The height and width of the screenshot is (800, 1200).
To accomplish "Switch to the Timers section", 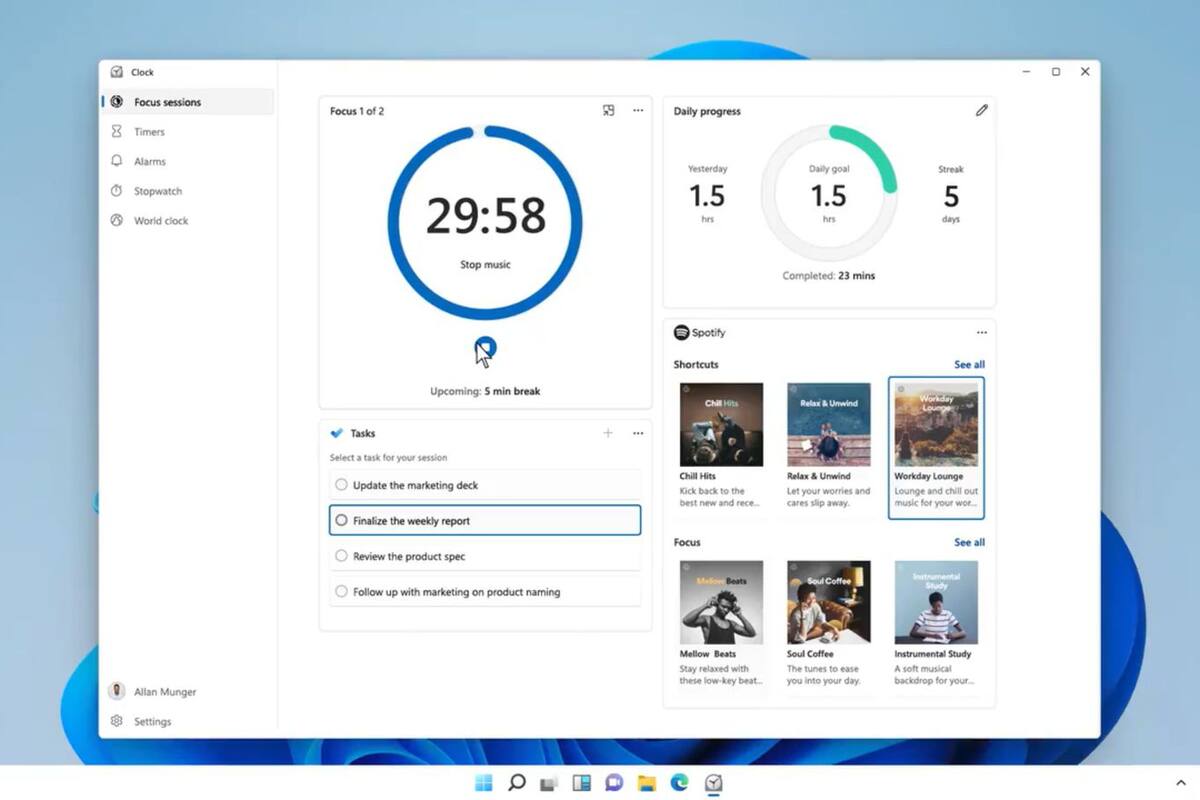I will point(149,131).
